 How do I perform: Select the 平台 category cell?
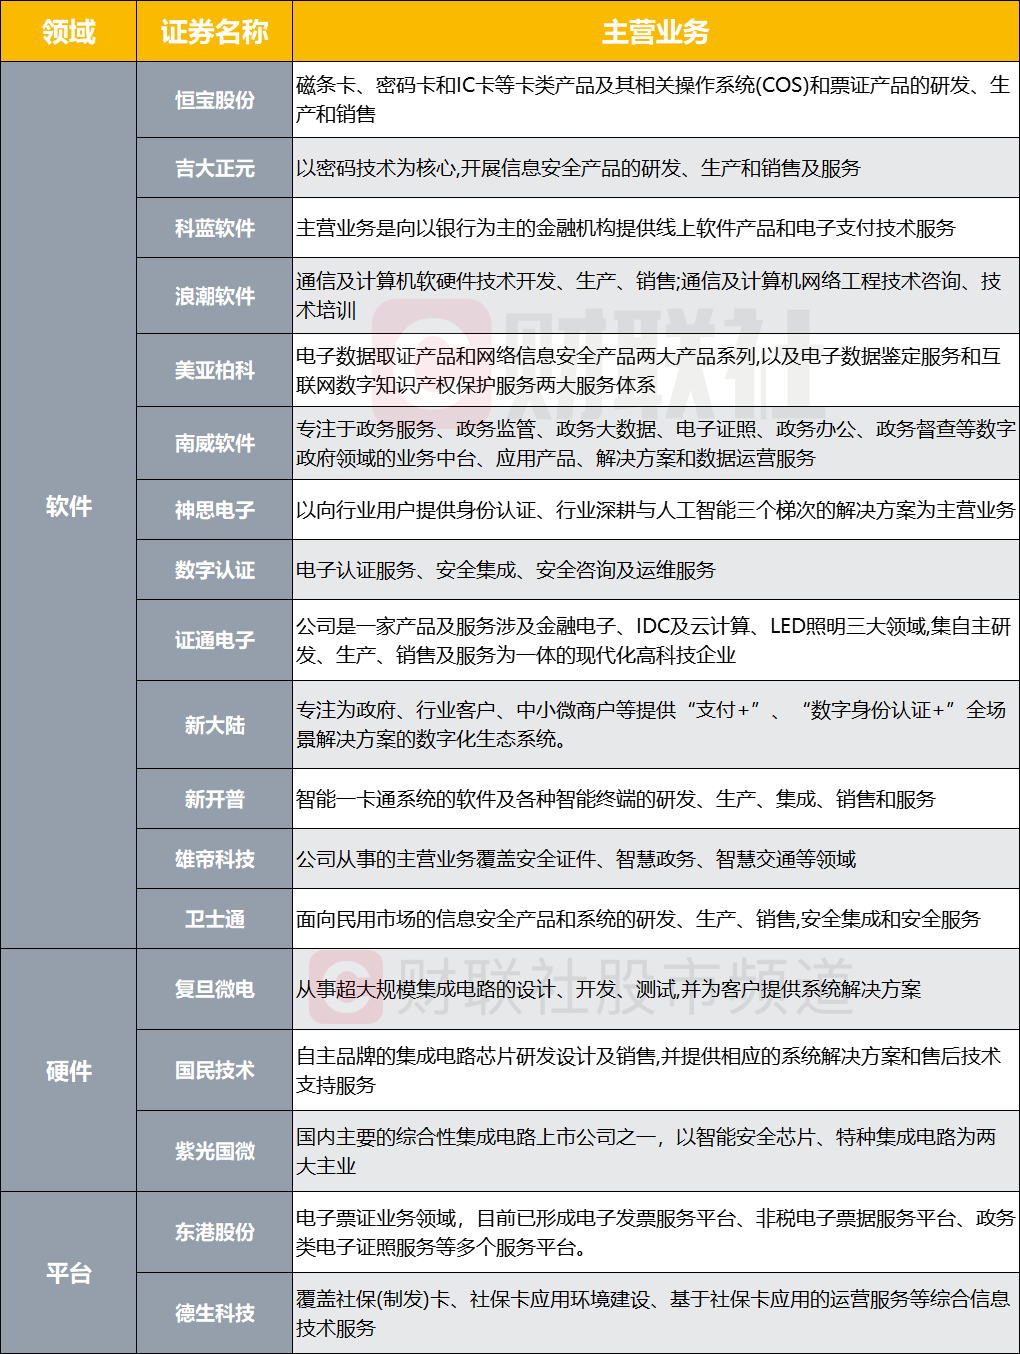[68, 1273]
